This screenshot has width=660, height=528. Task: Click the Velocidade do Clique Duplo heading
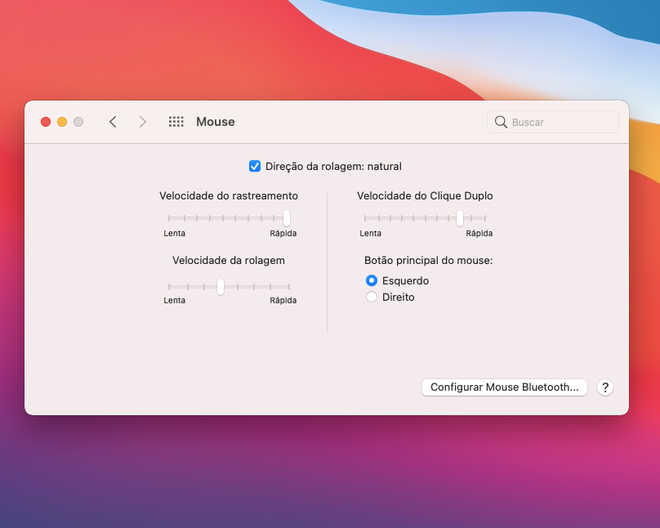pyautogui.click(x=425, y=196)
